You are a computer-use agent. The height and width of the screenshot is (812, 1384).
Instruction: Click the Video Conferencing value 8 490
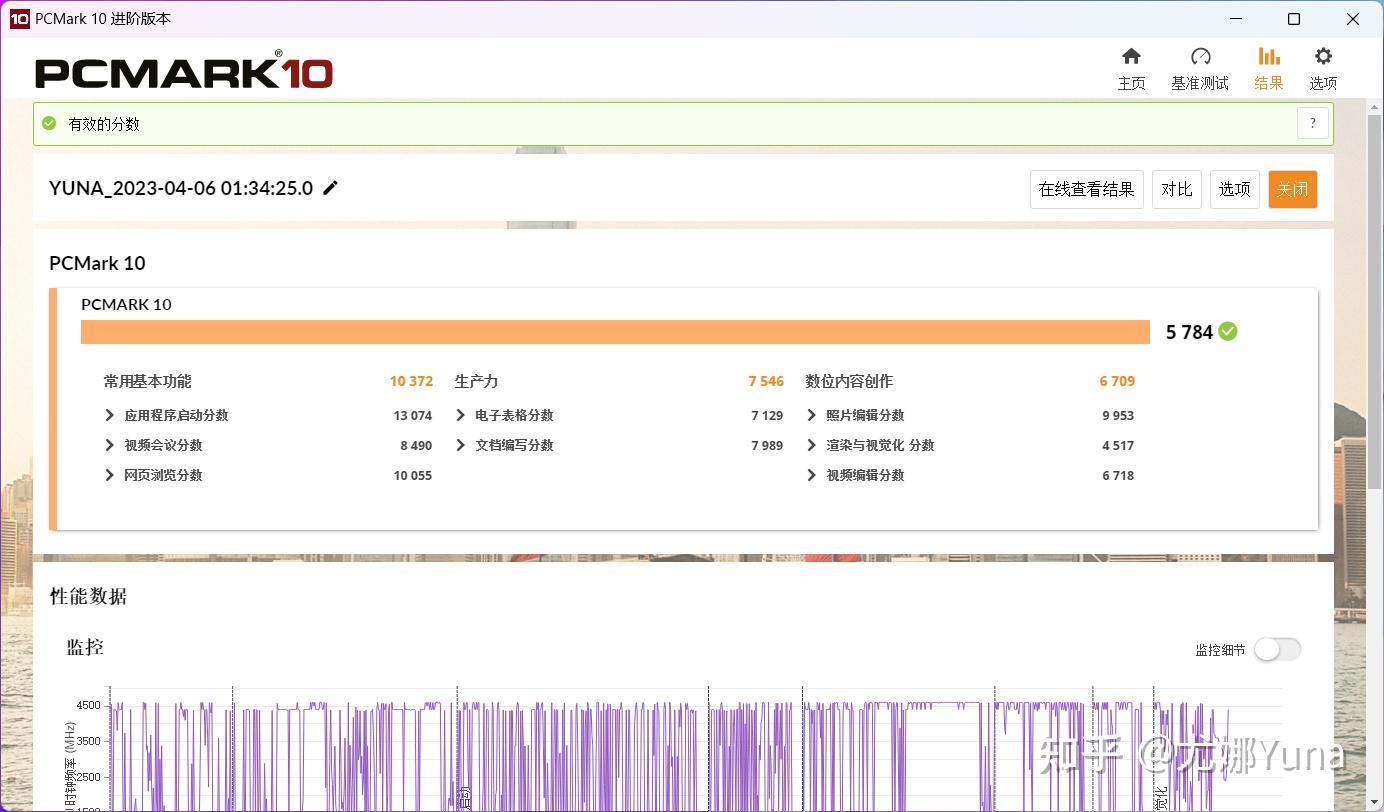(x=416, y=445)
